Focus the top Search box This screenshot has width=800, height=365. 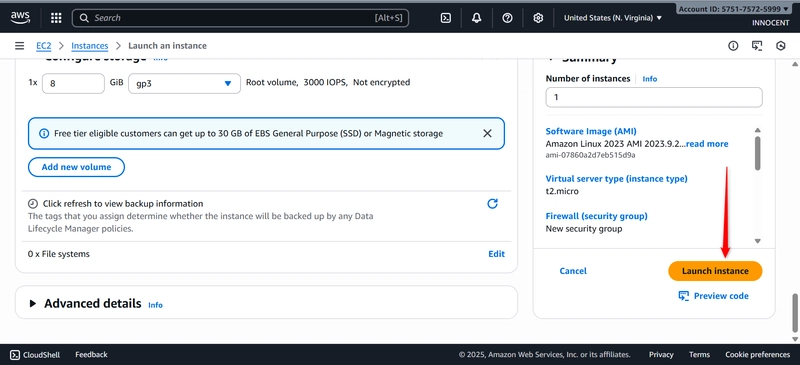point(240,18)
